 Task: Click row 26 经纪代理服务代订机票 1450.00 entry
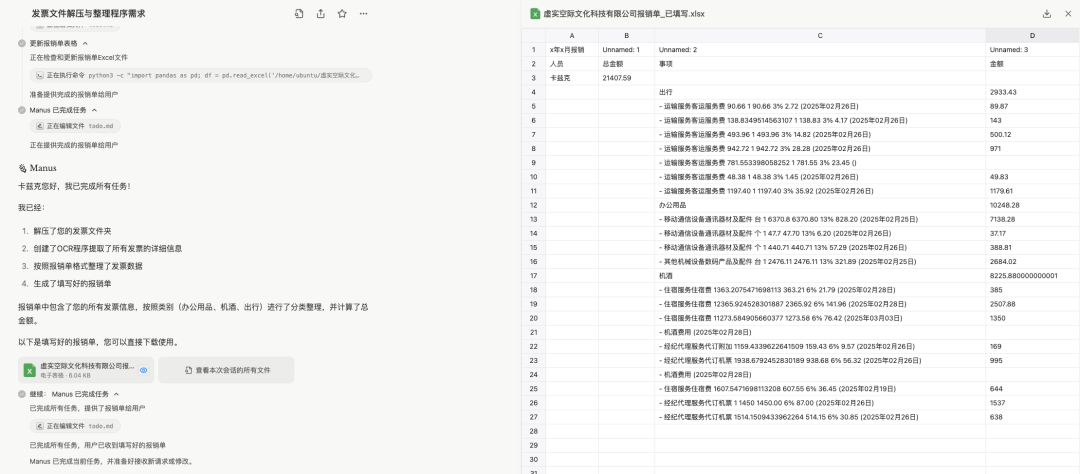[x=820, y=403]
